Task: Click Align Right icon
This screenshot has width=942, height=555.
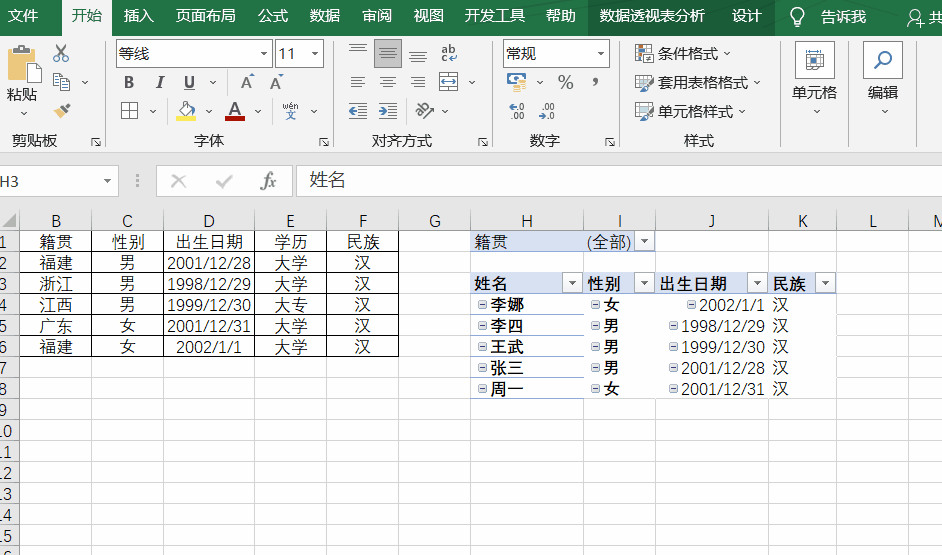Action: [418, 82]
